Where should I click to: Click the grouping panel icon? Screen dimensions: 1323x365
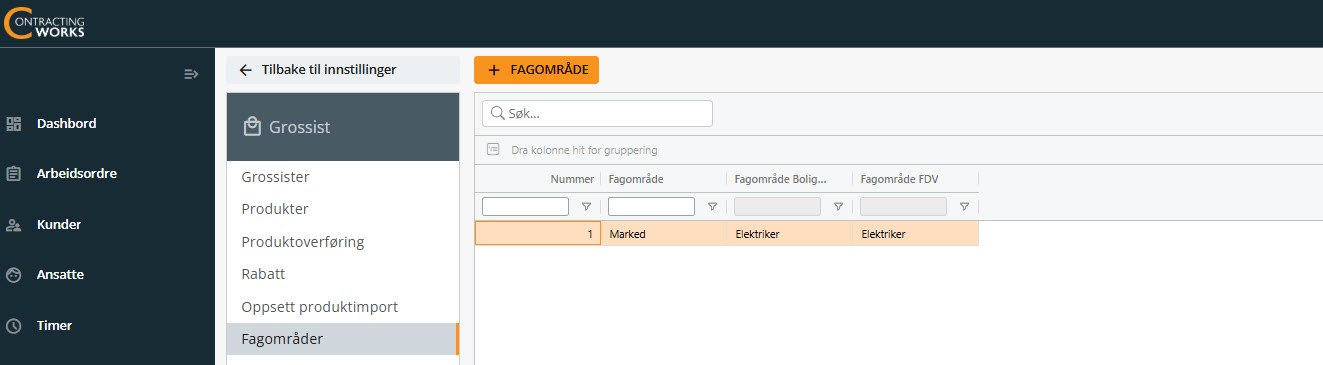pyautogui.click(x=493, y=150)
